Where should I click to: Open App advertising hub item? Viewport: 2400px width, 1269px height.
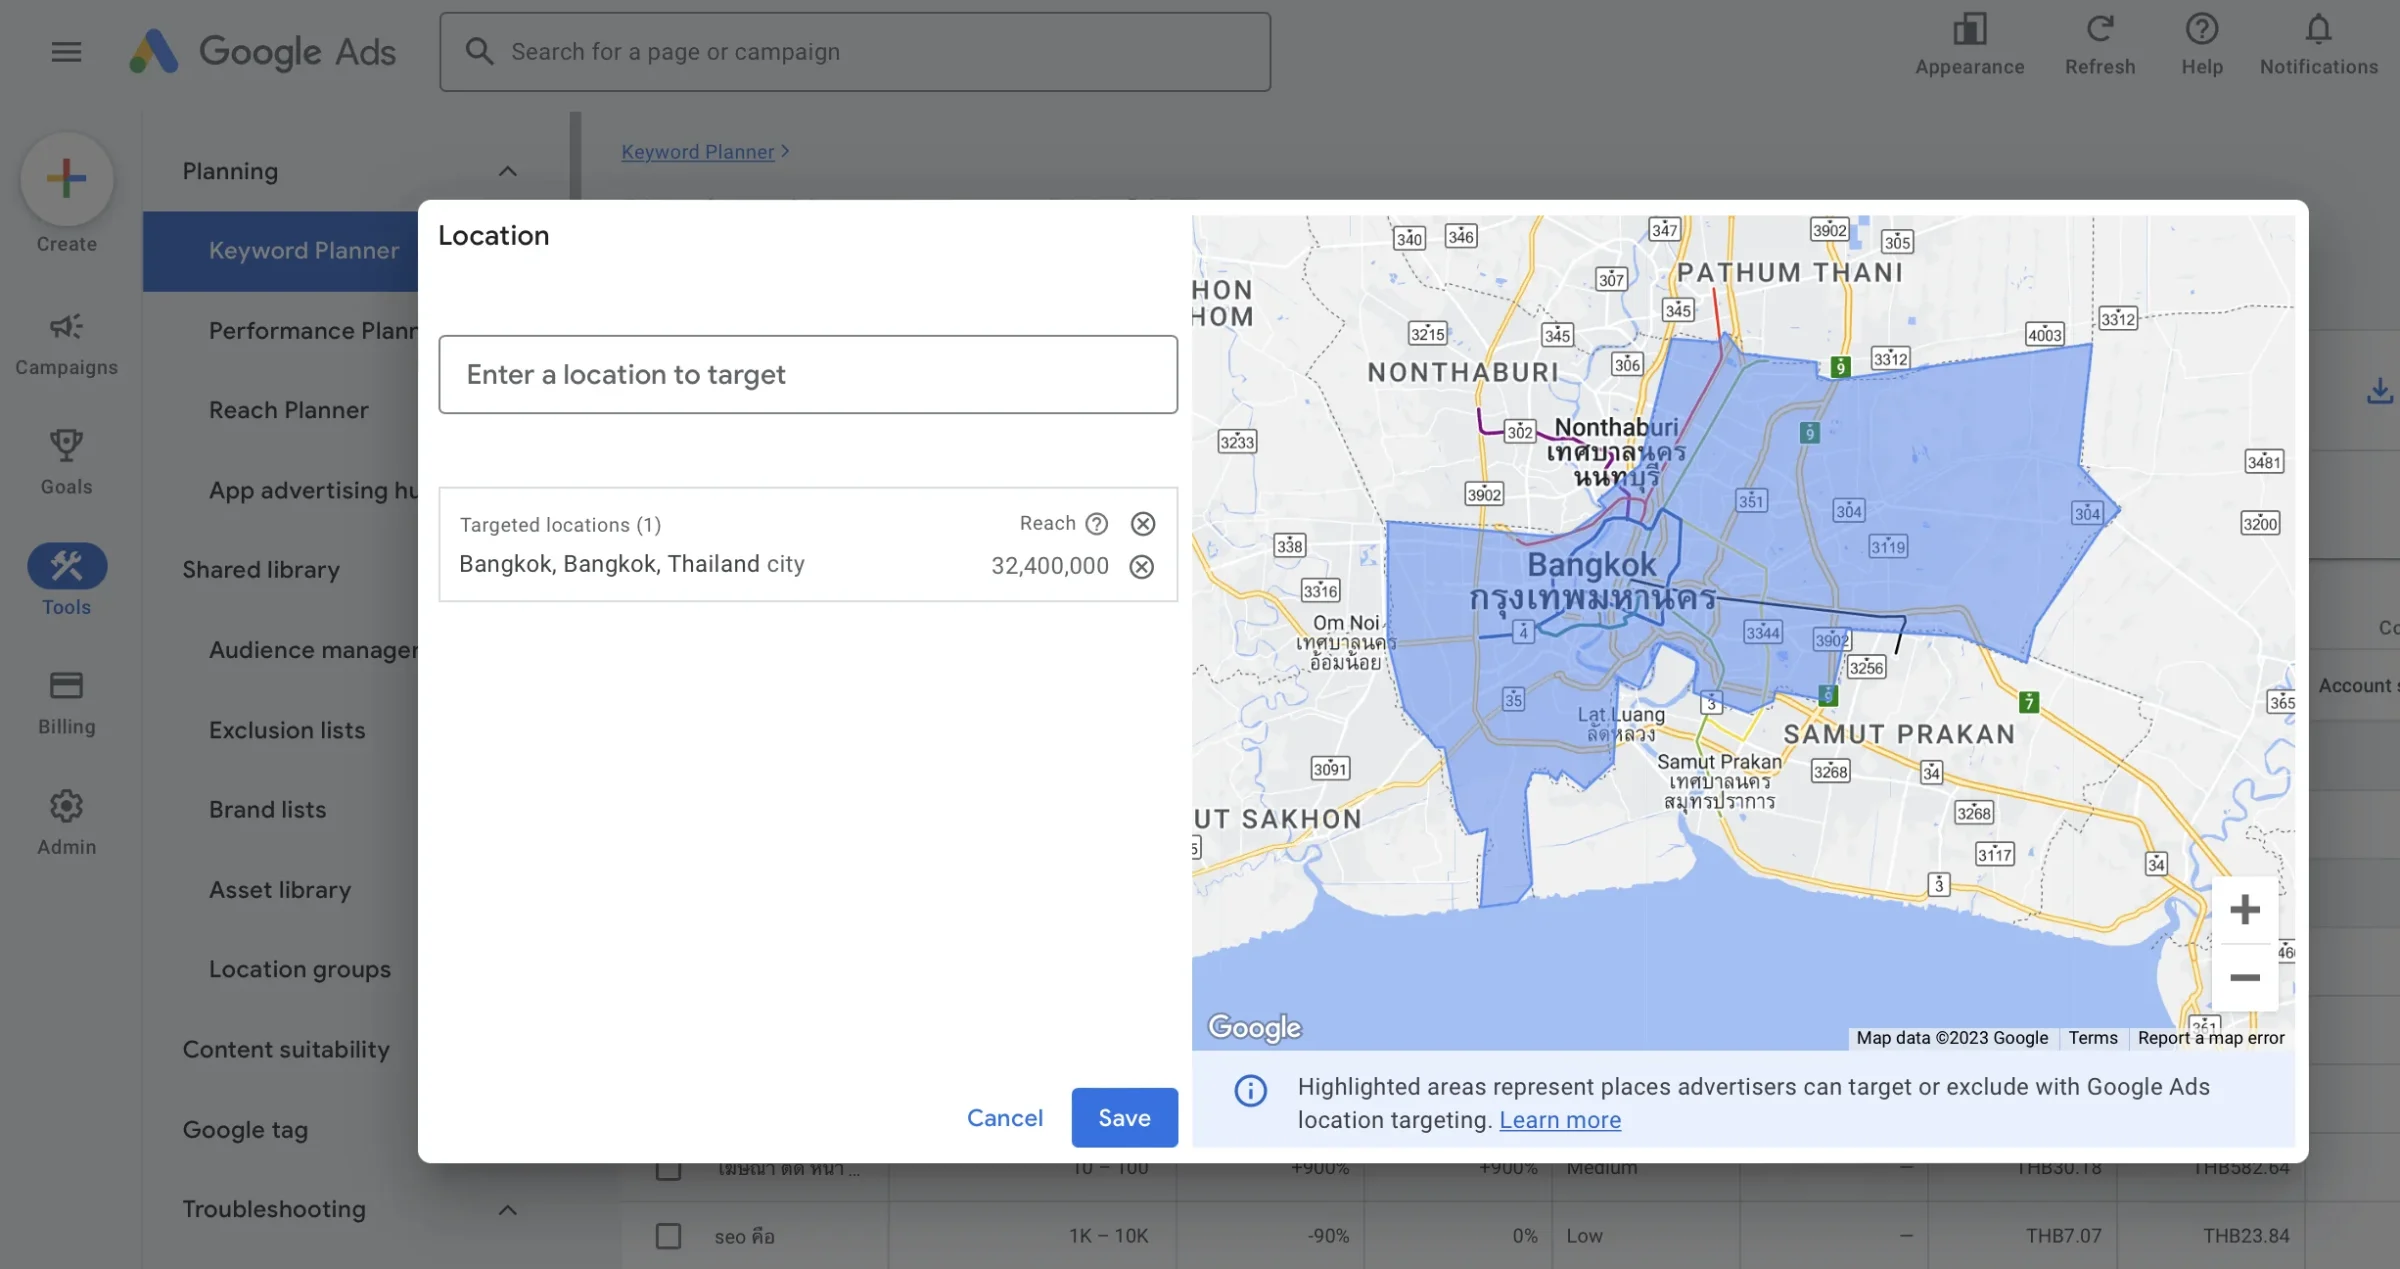(312, 490)
